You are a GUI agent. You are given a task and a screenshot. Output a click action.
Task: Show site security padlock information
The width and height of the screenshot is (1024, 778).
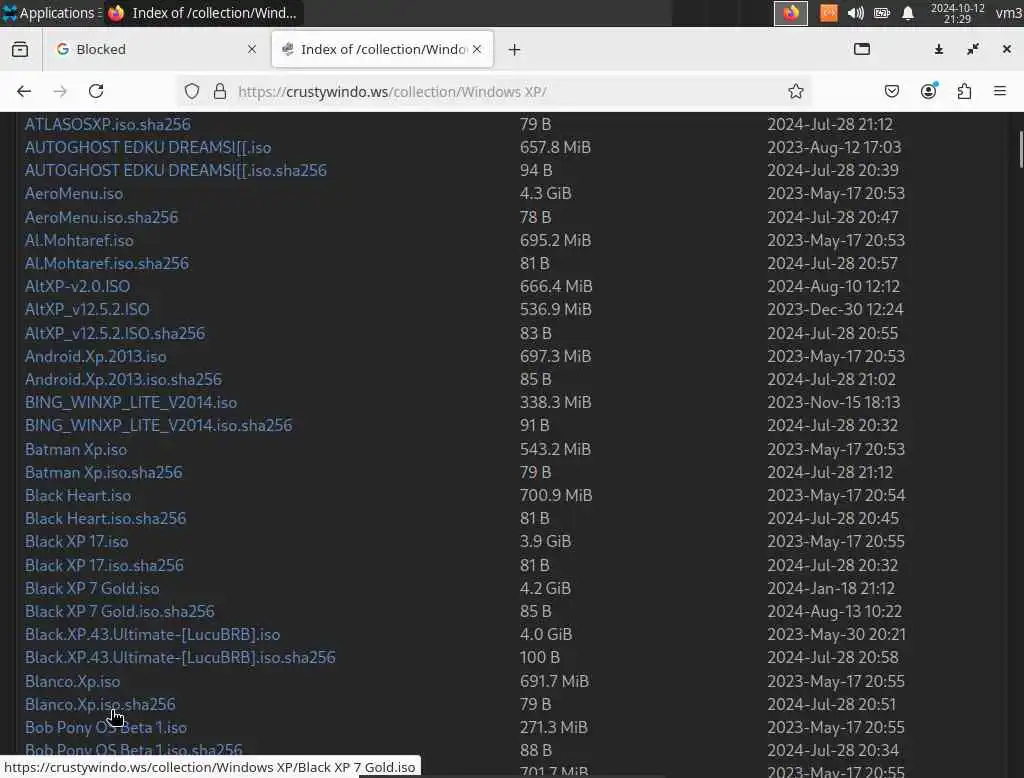point(220,91)
